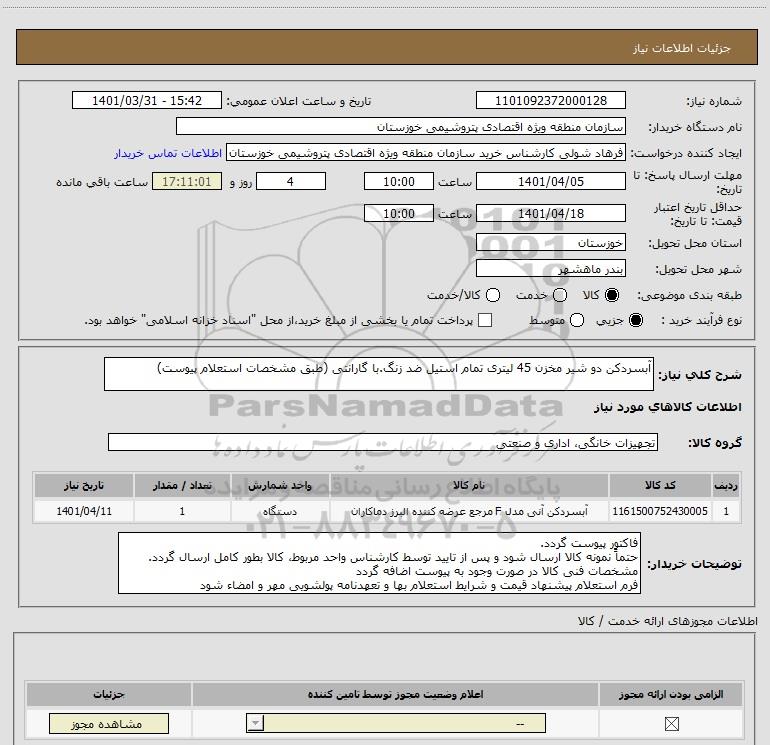Click the نام کالا column header
Viewport: 770px width, 745px height.
click(x=468, y=485)
